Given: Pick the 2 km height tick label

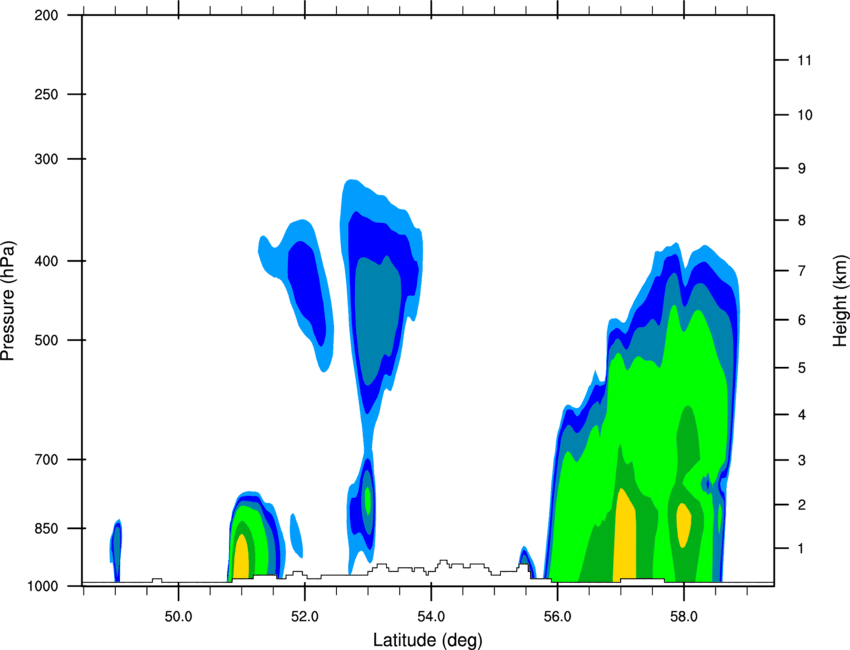Looking at the screenshot, I should [802, 505].
